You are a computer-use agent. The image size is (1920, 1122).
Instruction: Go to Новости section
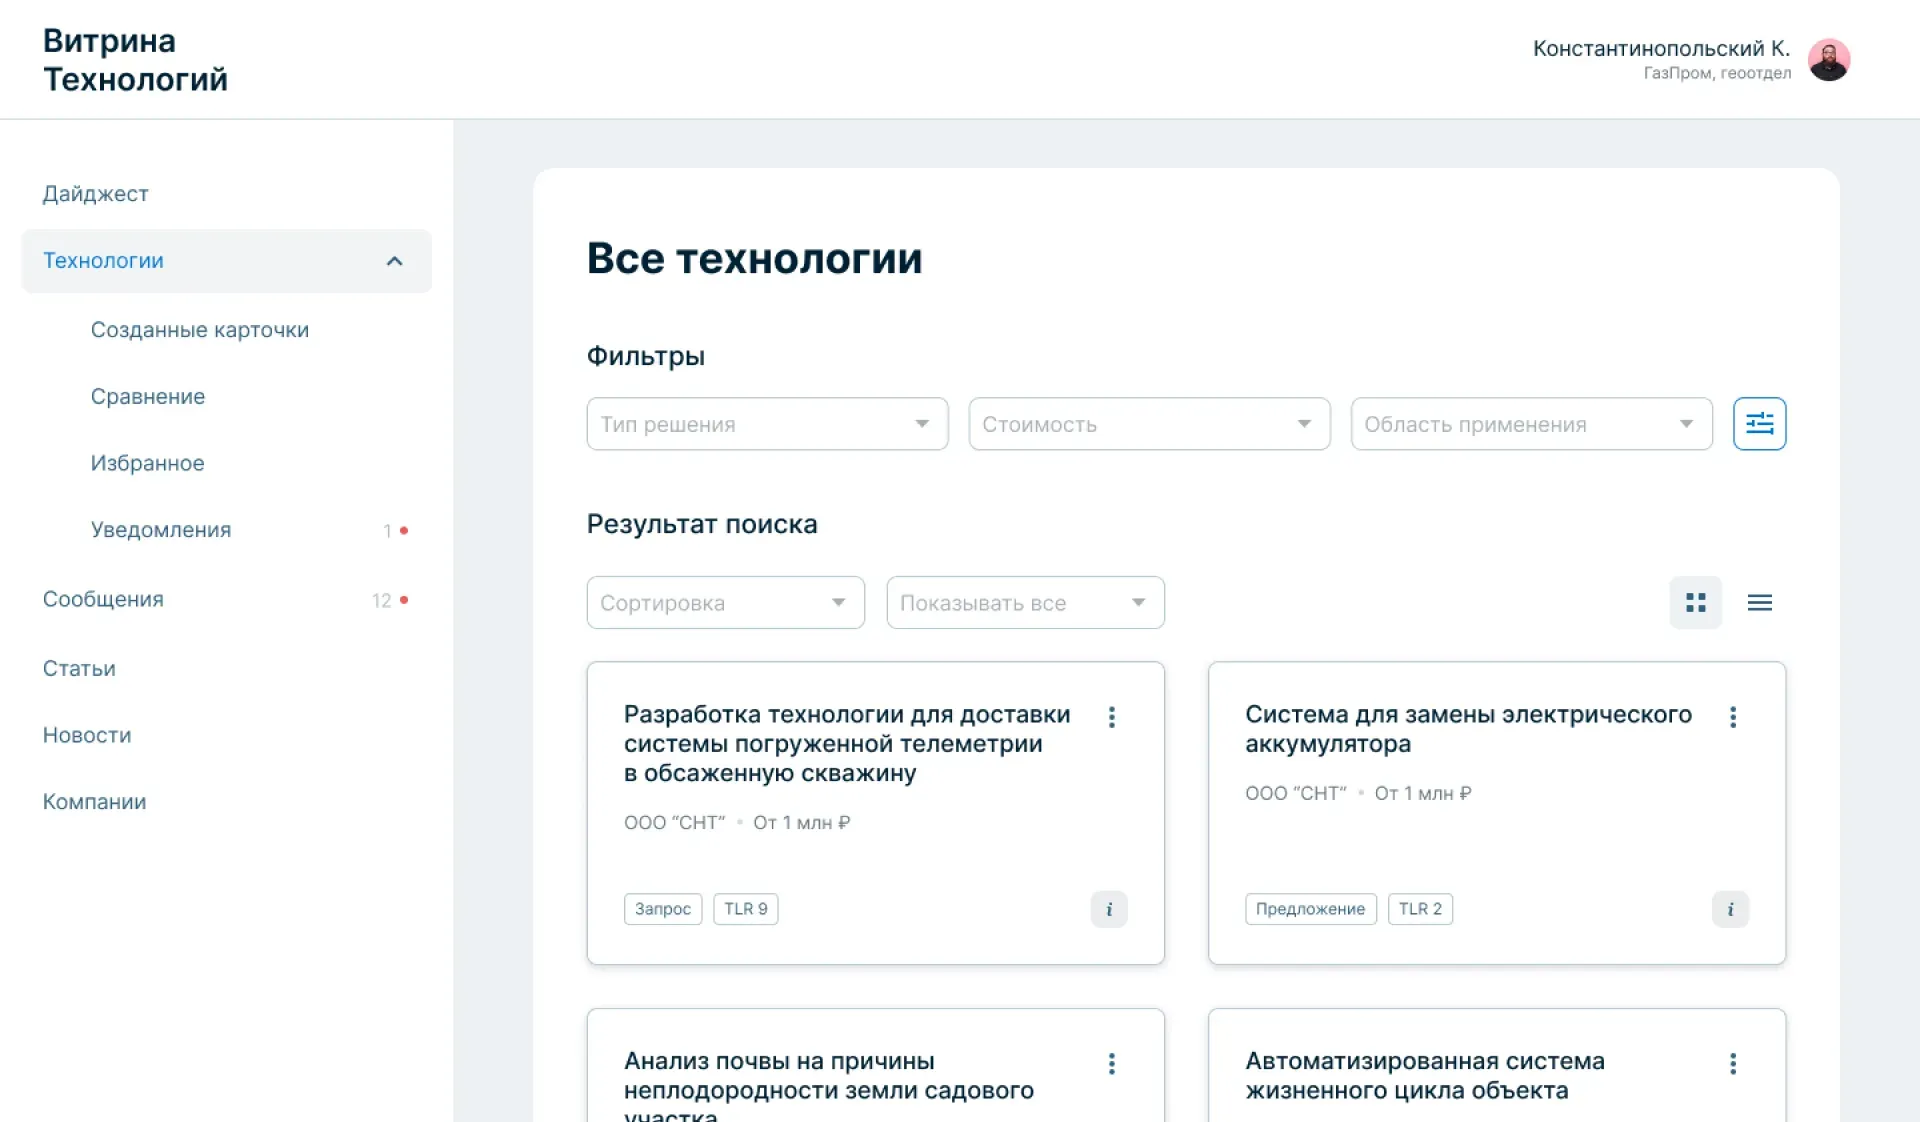click(x=87, y=735)
